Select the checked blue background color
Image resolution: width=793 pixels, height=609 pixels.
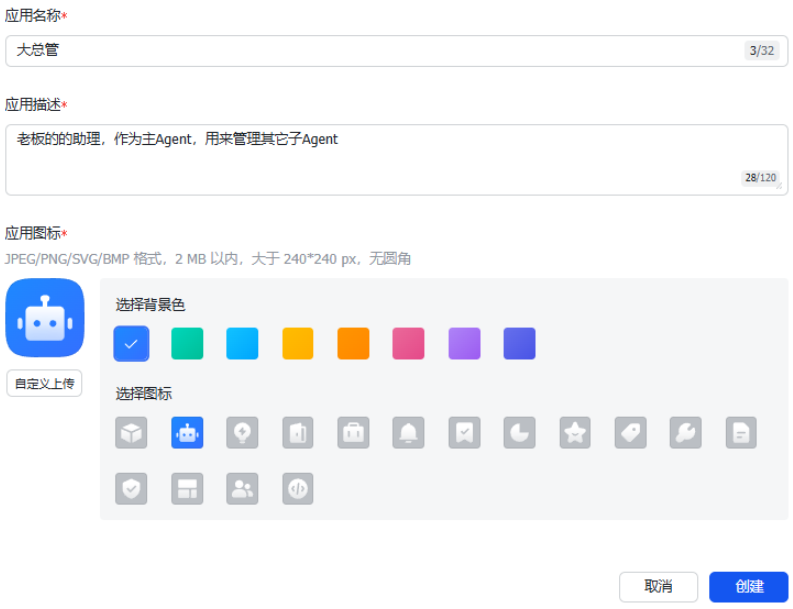131,343
